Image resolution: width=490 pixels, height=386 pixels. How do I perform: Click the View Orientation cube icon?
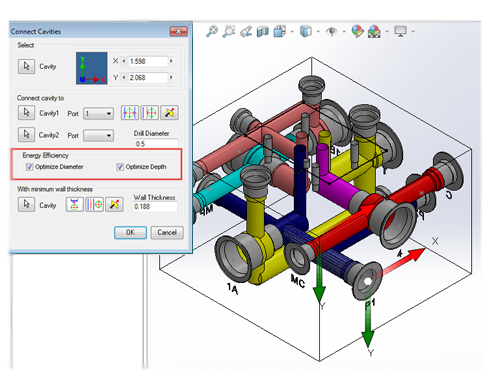pyautogui.click(x=280, y=32)
